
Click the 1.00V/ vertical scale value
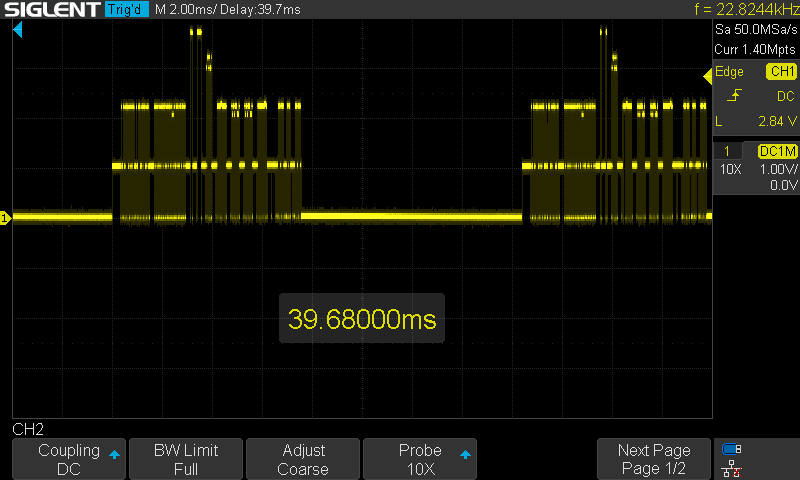778,169
